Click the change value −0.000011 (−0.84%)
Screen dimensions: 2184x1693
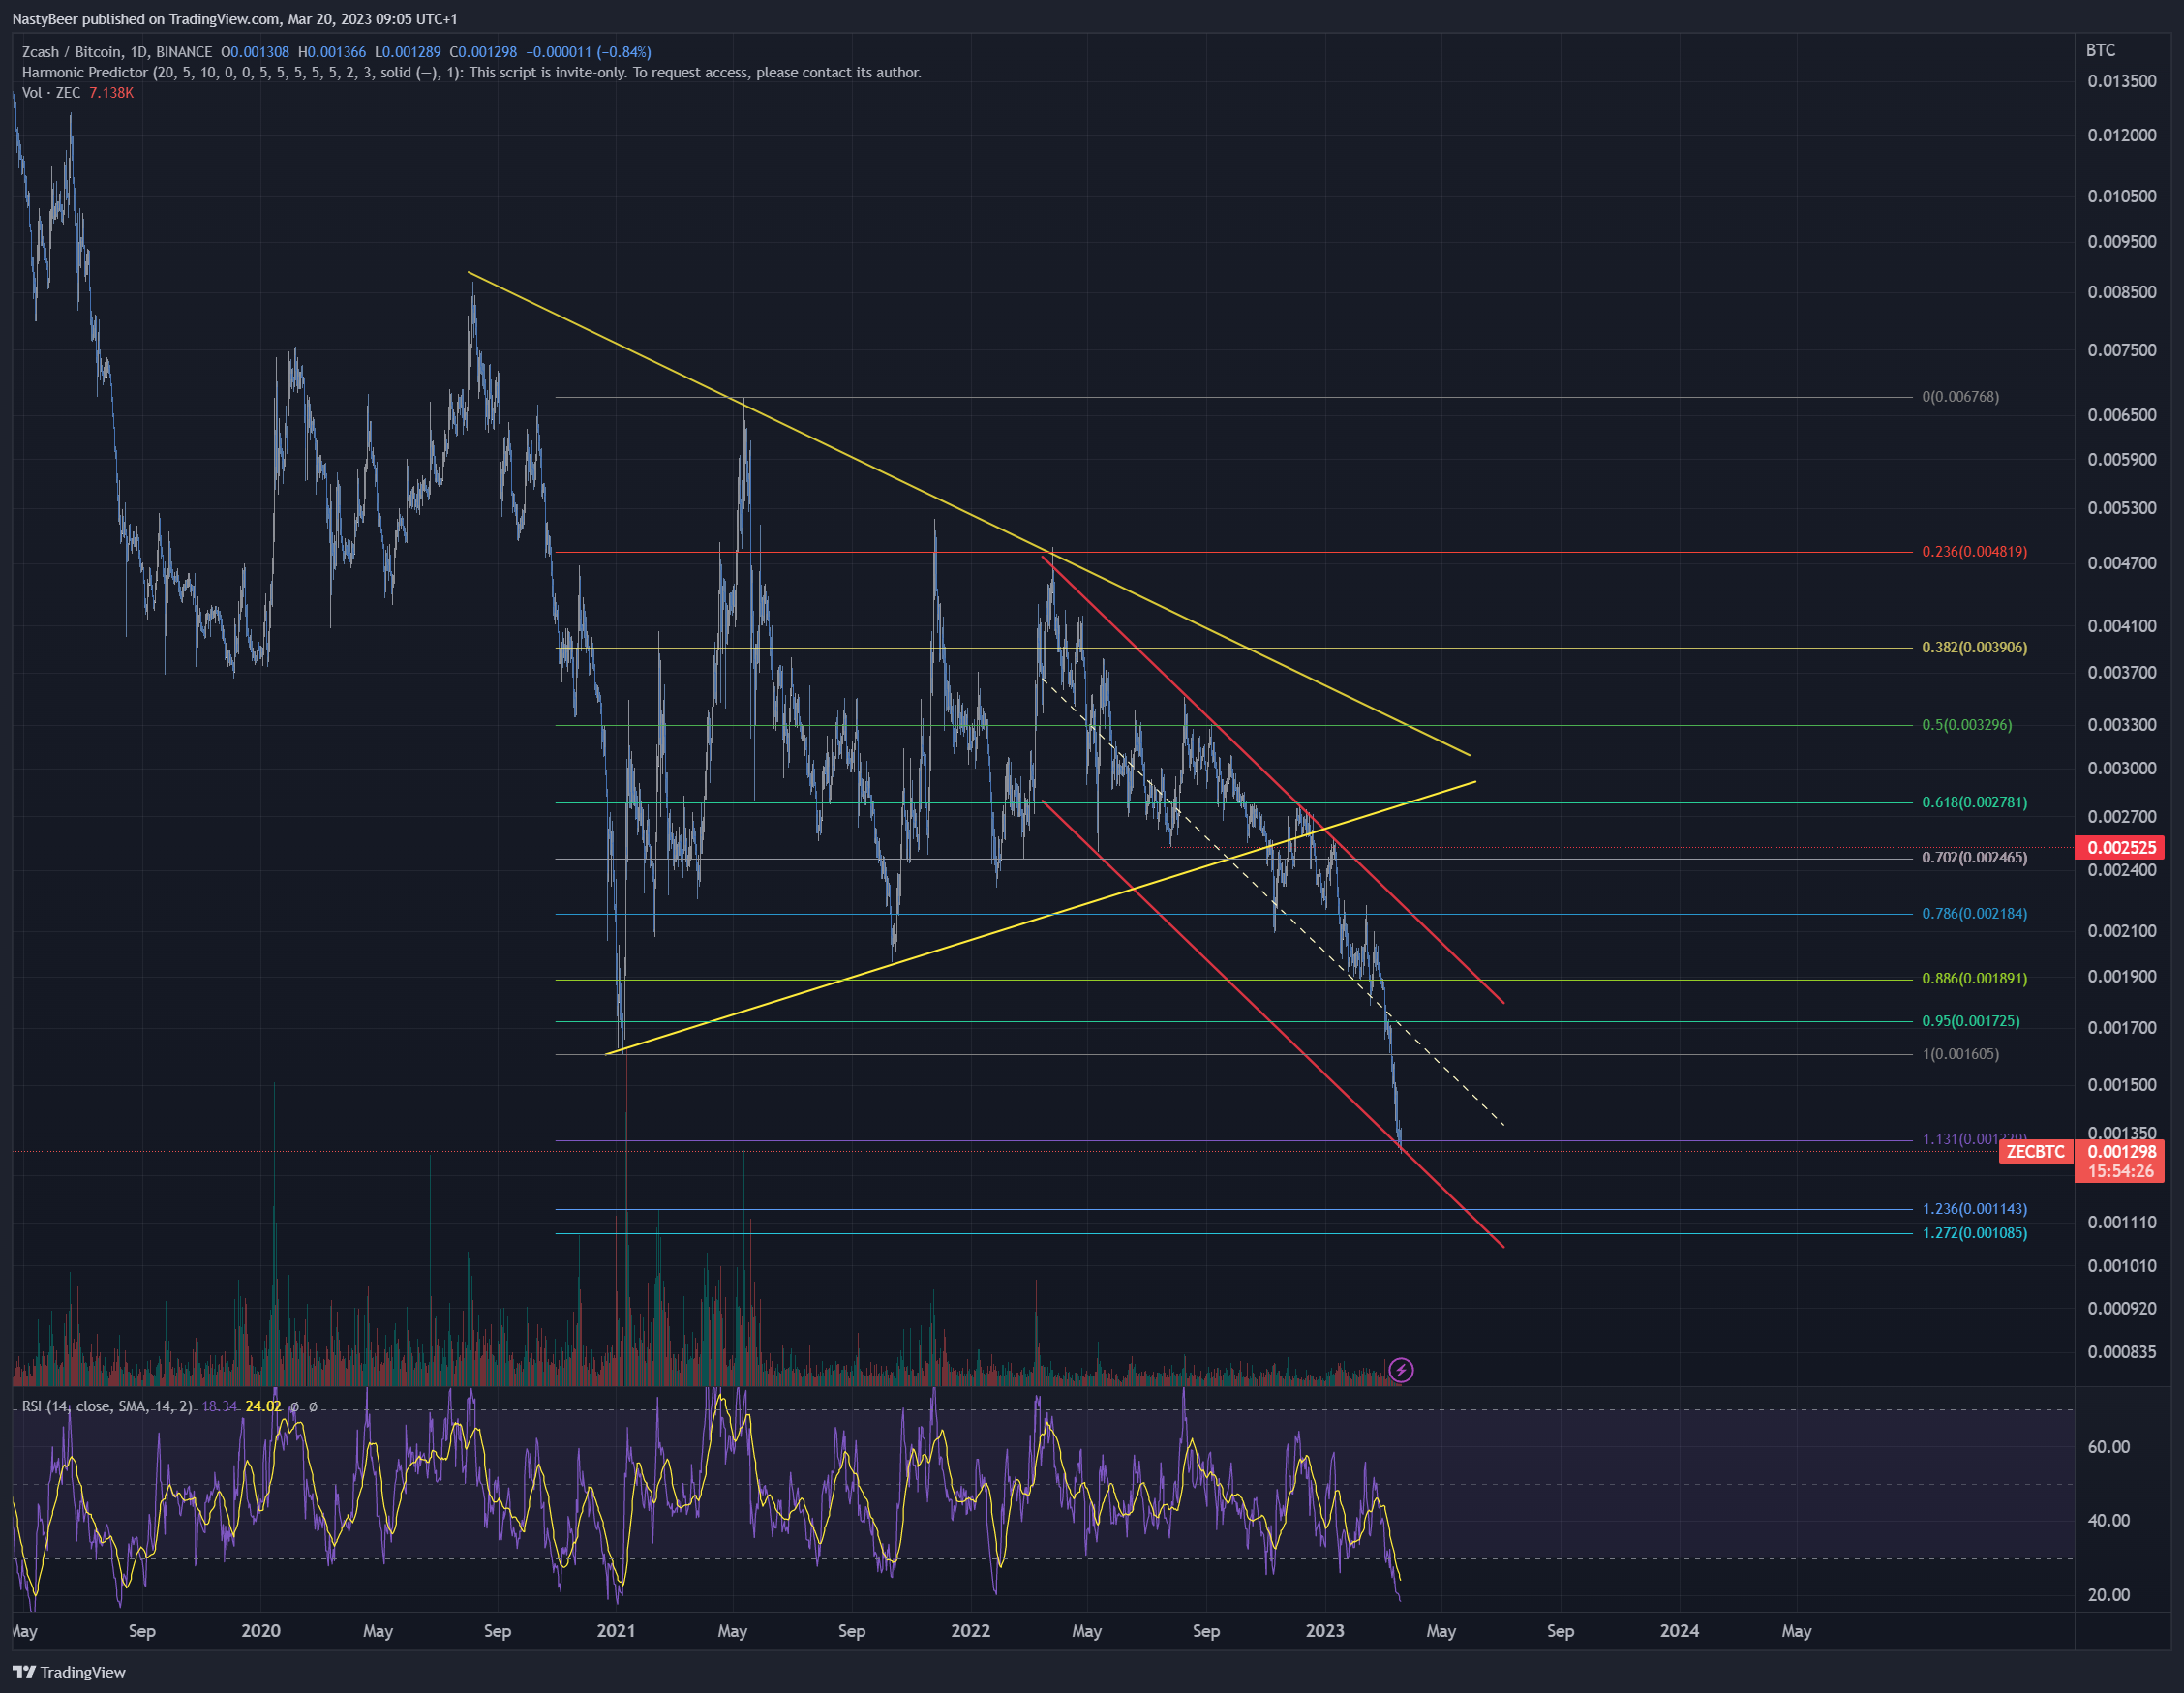(589, 52)
